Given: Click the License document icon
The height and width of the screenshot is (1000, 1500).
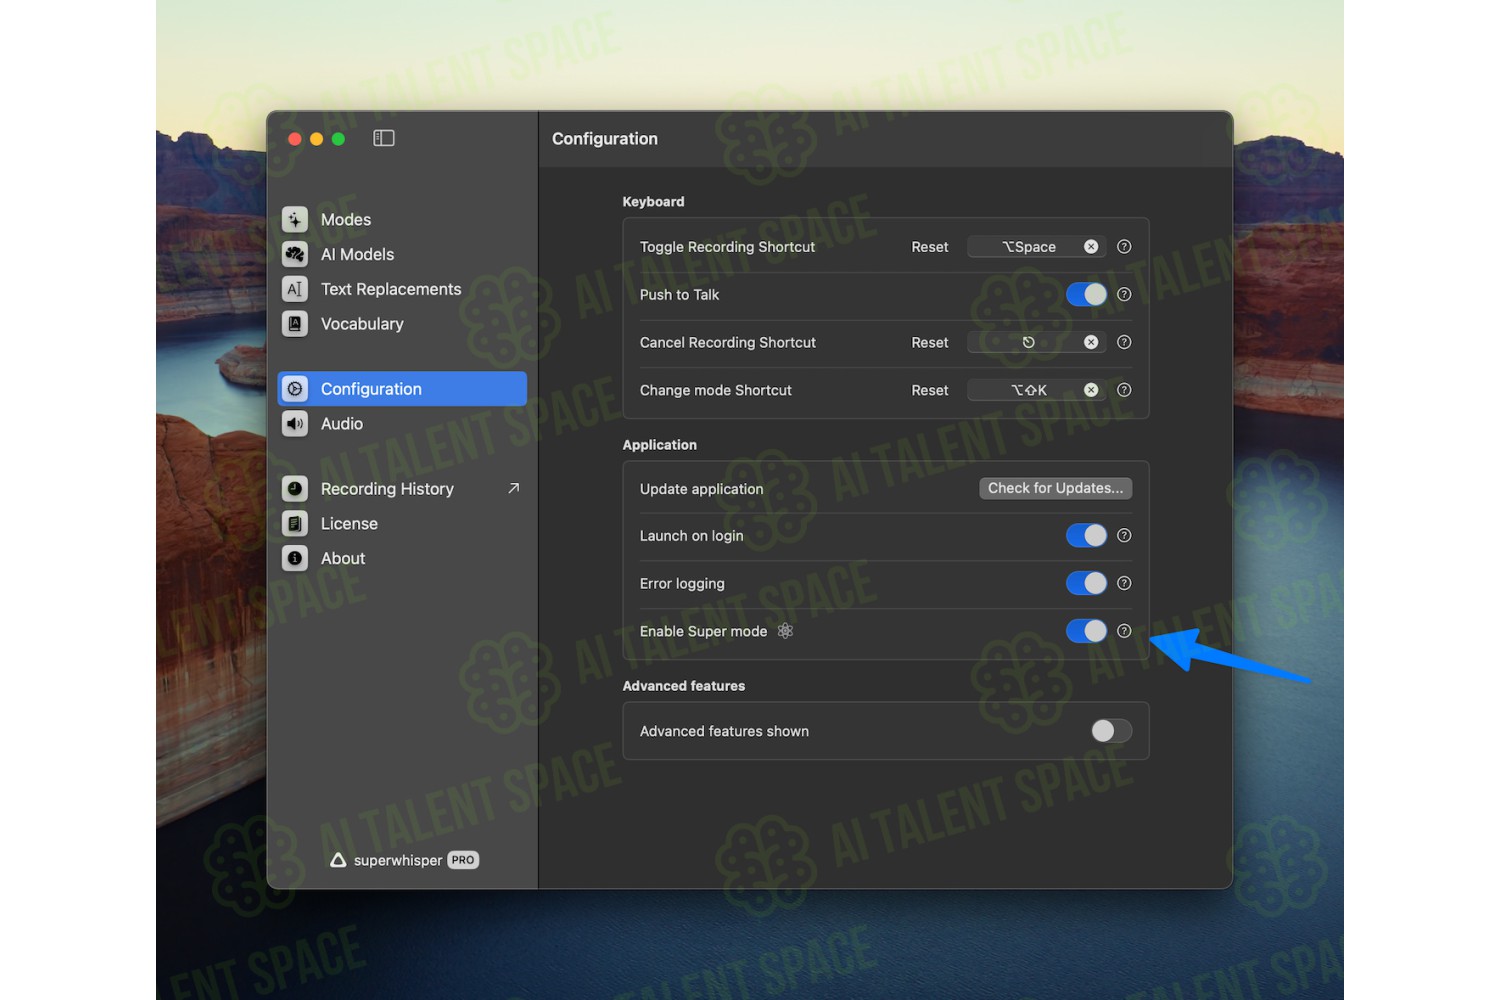Looking at the screenshot, I should (x=295, y=524).
